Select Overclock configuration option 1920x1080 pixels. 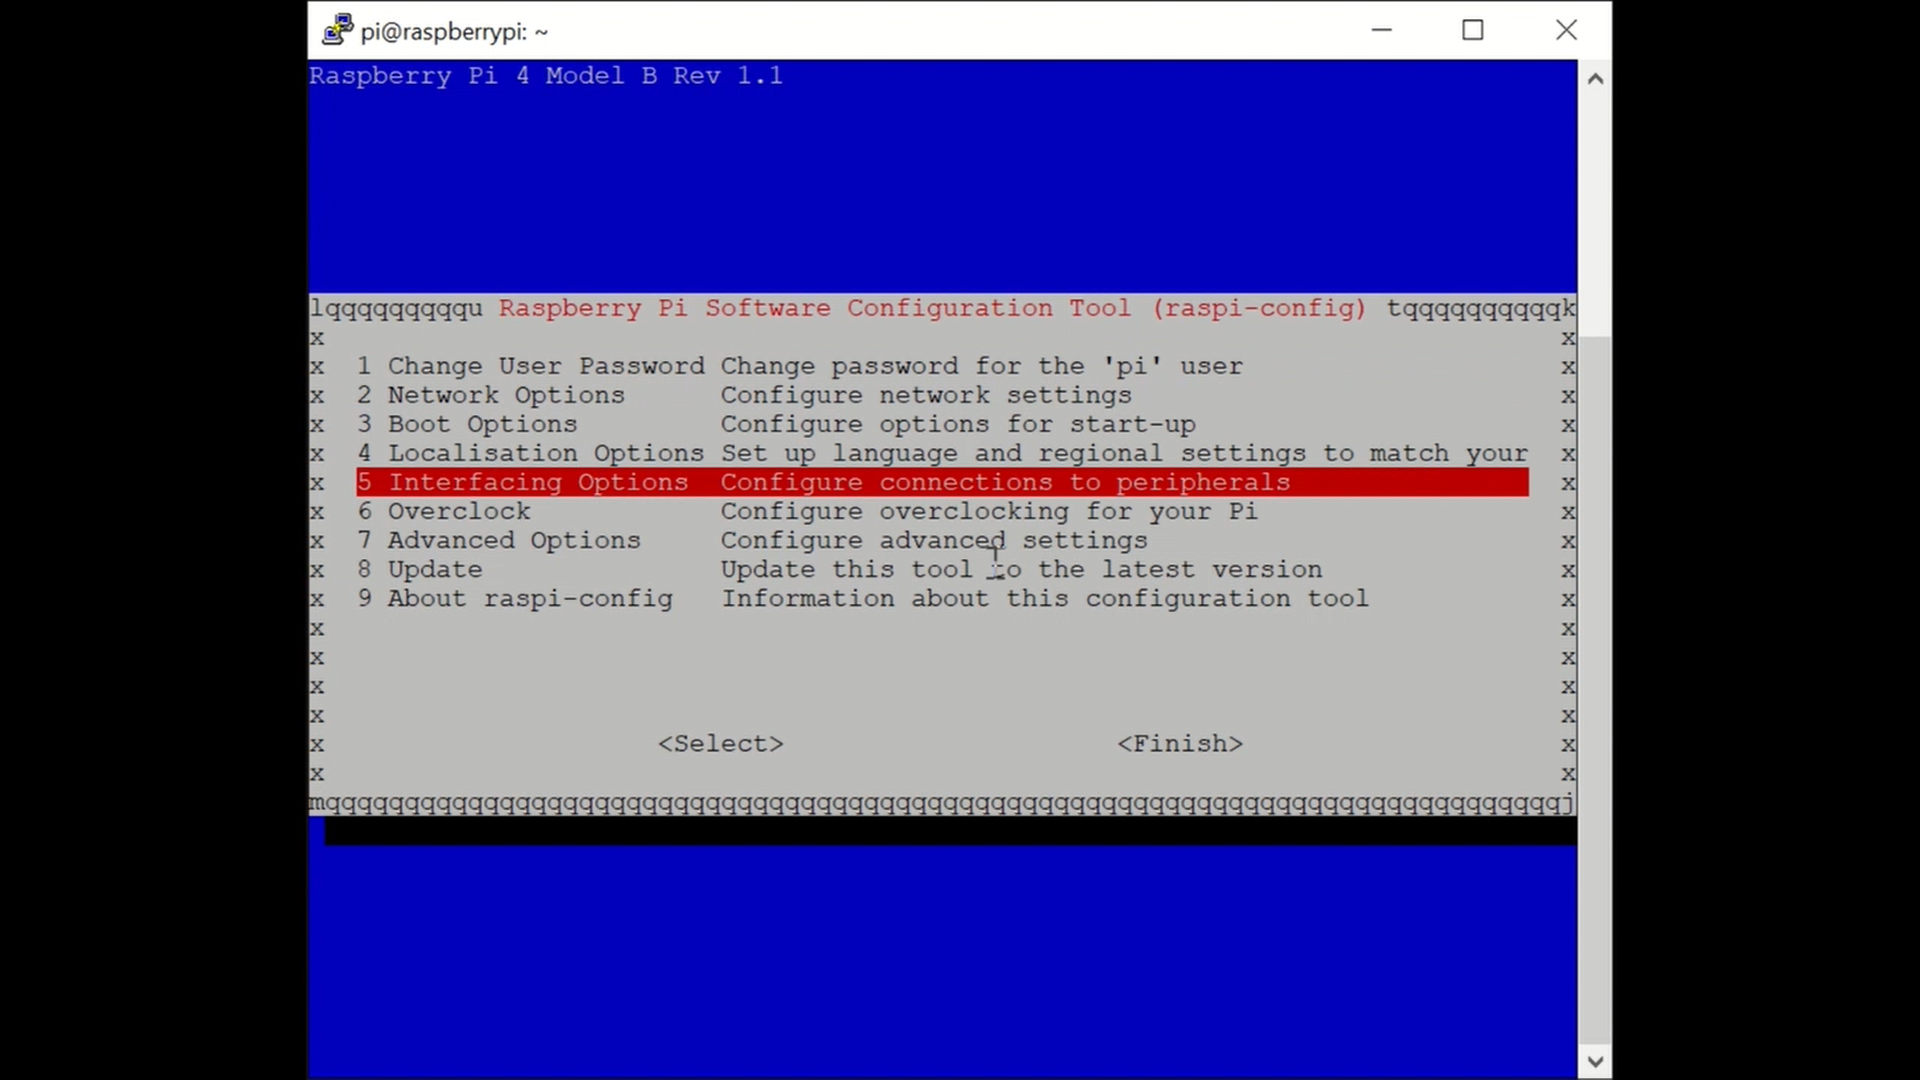459,510
